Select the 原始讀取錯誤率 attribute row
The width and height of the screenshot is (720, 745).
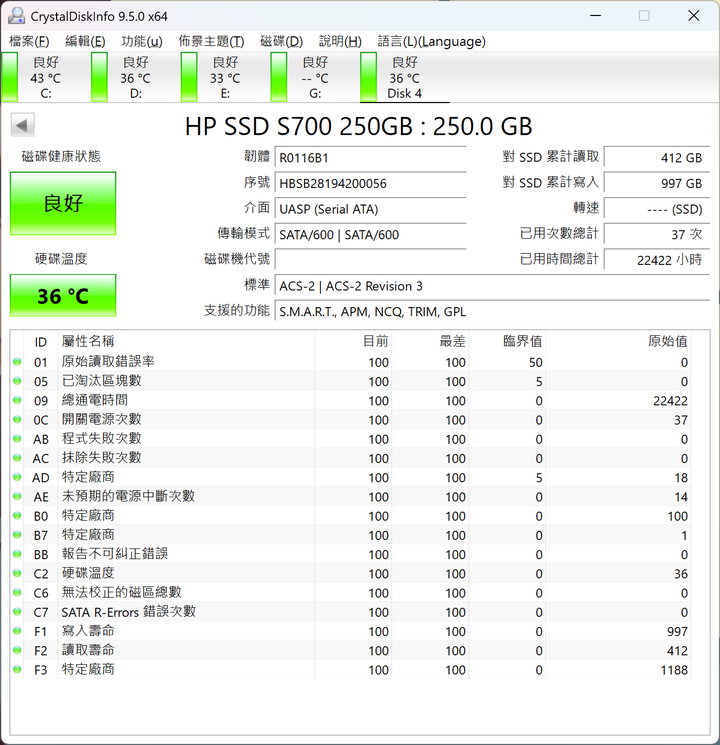point(351,362)
